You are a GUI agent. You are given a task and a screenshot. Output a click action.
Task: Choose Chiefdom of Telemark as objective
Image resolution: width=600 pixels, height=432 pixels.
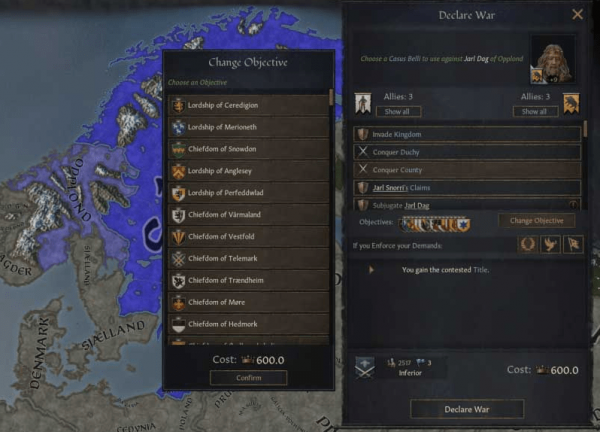pos(249,259)
